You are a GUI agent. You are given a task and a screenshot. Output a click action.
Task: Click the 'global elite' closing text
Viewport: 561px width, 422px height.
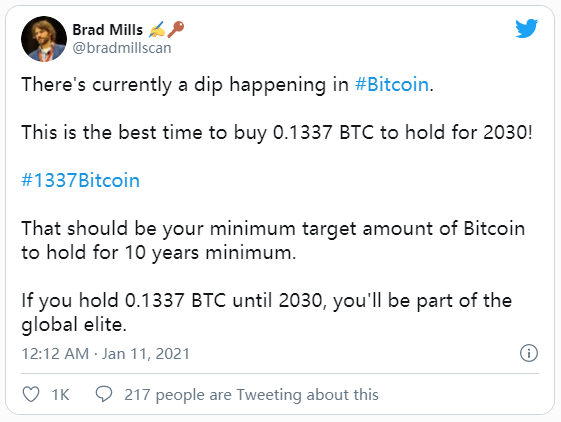coord(74,325)
